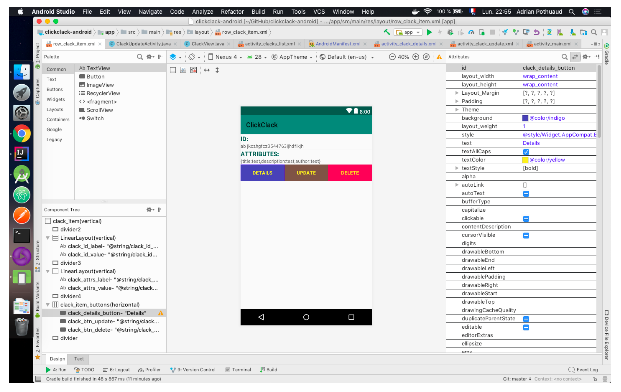Click the Spotlight search icon in menu bar
The image size is (621, 392).
[572, 12]
